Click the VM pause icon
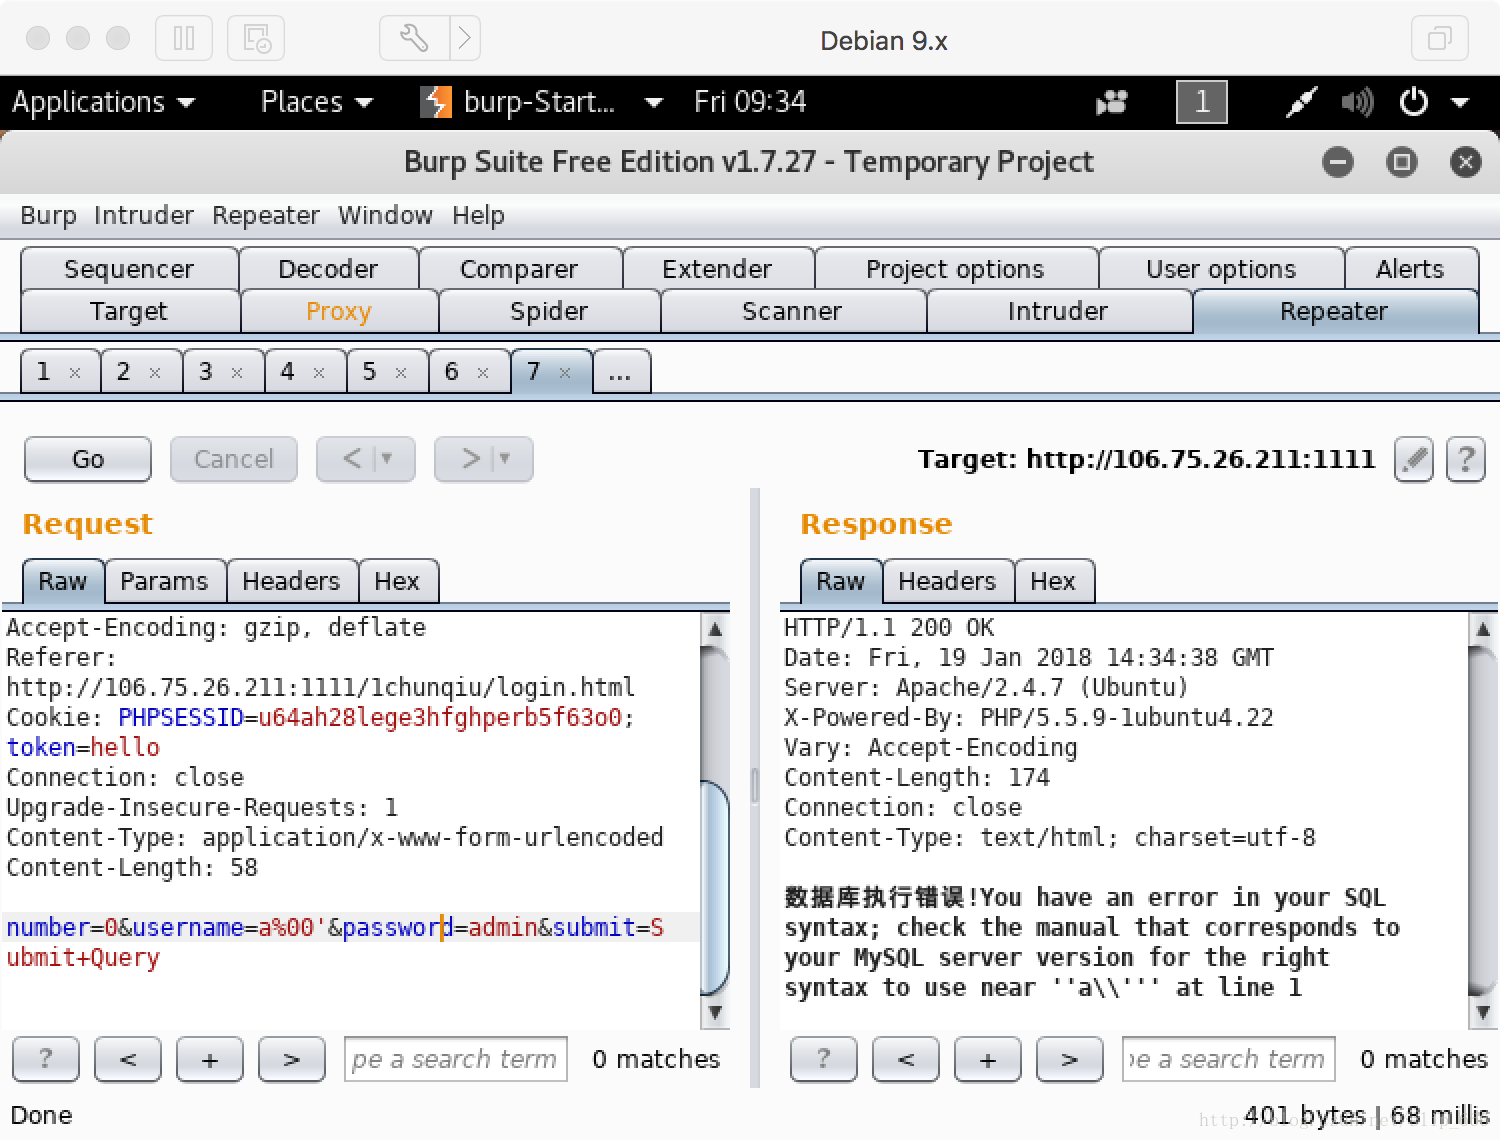Viewport: 1500px width, 1140px height. (184, 39)
